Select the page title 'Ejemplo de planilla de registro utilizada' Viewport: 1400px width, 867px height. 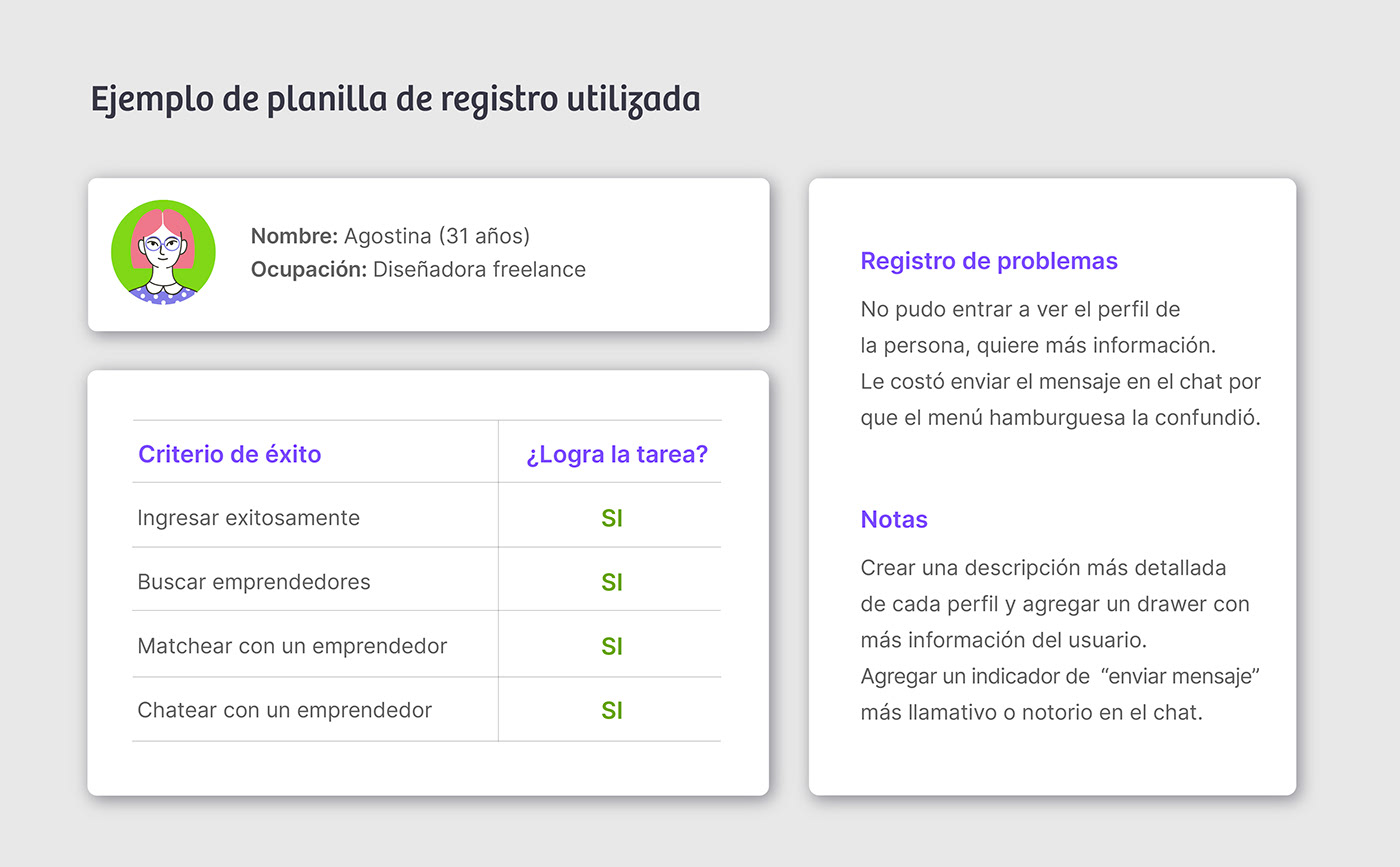click(395, 101)
